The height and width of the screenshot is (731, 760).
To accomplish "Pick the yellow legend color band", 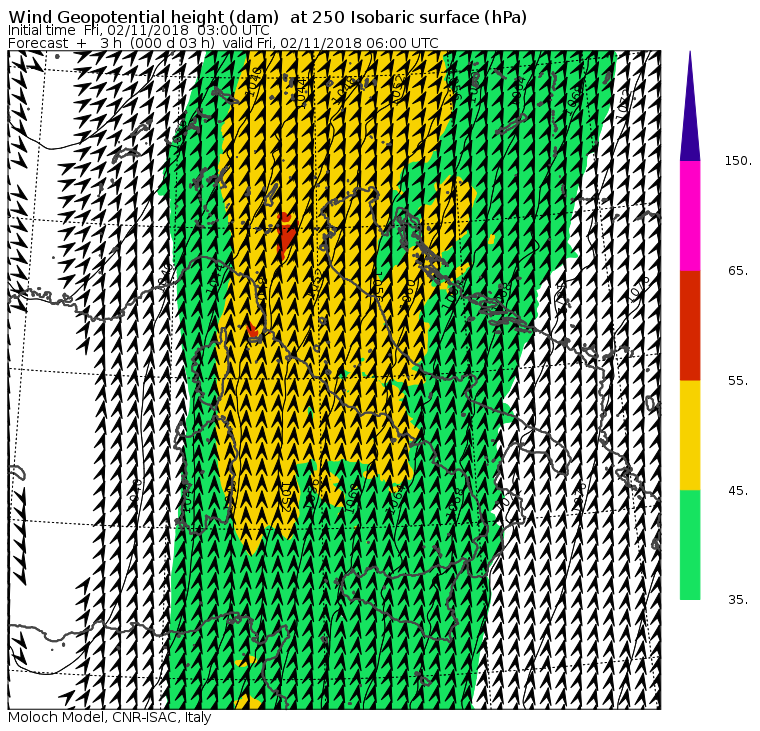I will pyautogui.click(x=690, y=435).
